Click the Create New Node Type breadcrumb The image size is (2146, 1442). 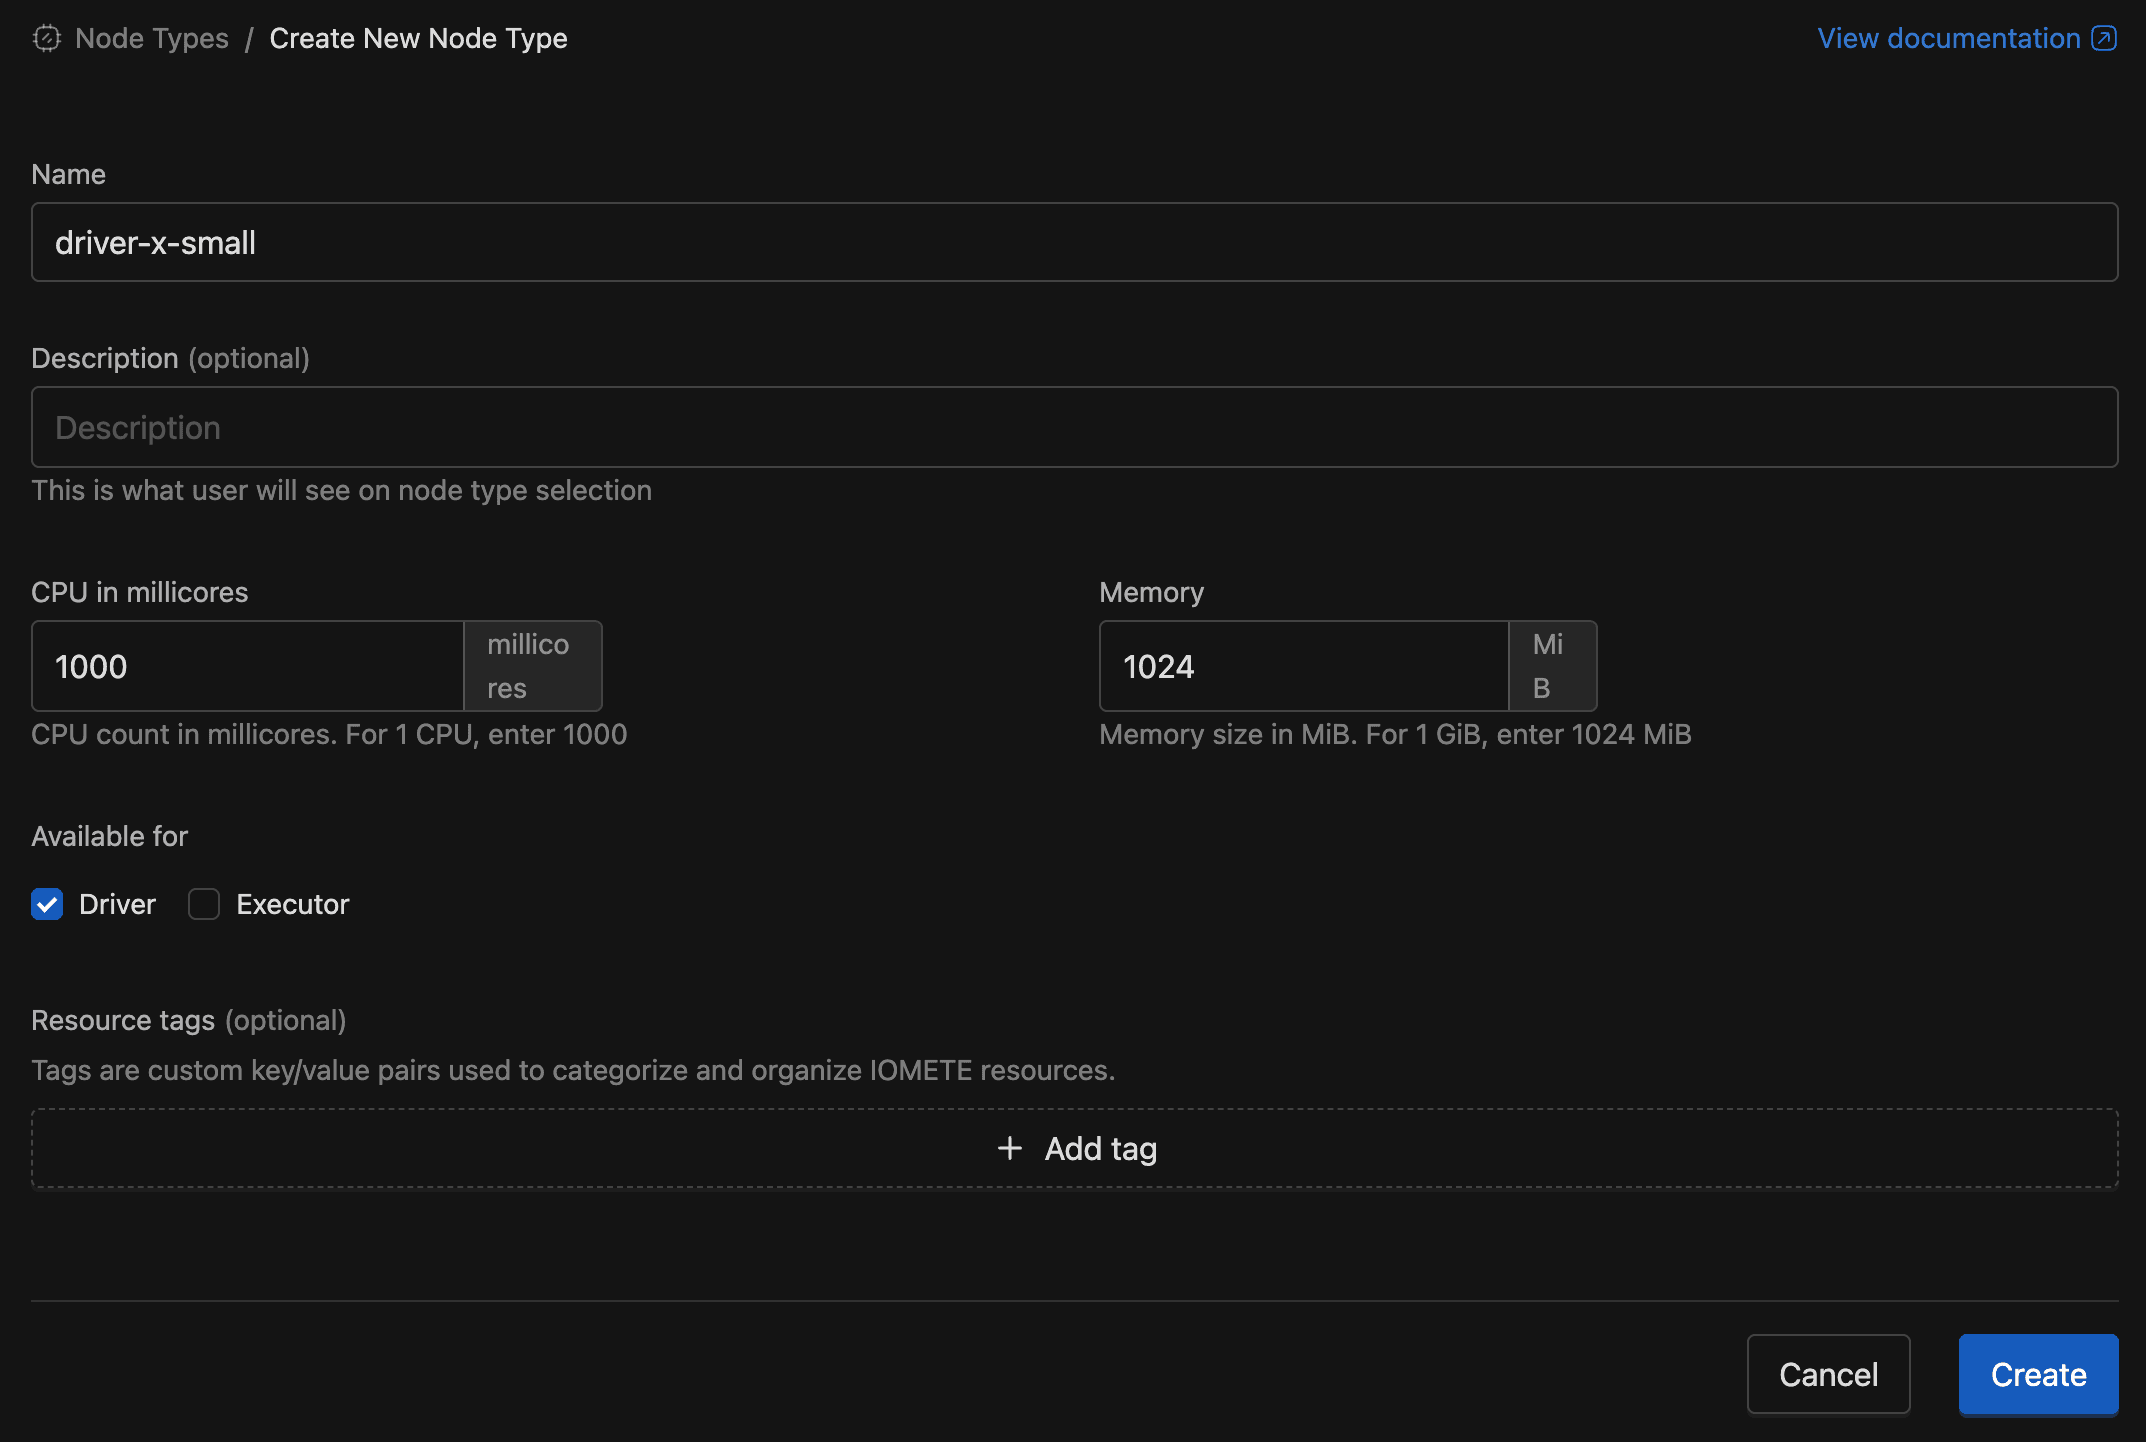pyautogui.click(x=418, y=38)
